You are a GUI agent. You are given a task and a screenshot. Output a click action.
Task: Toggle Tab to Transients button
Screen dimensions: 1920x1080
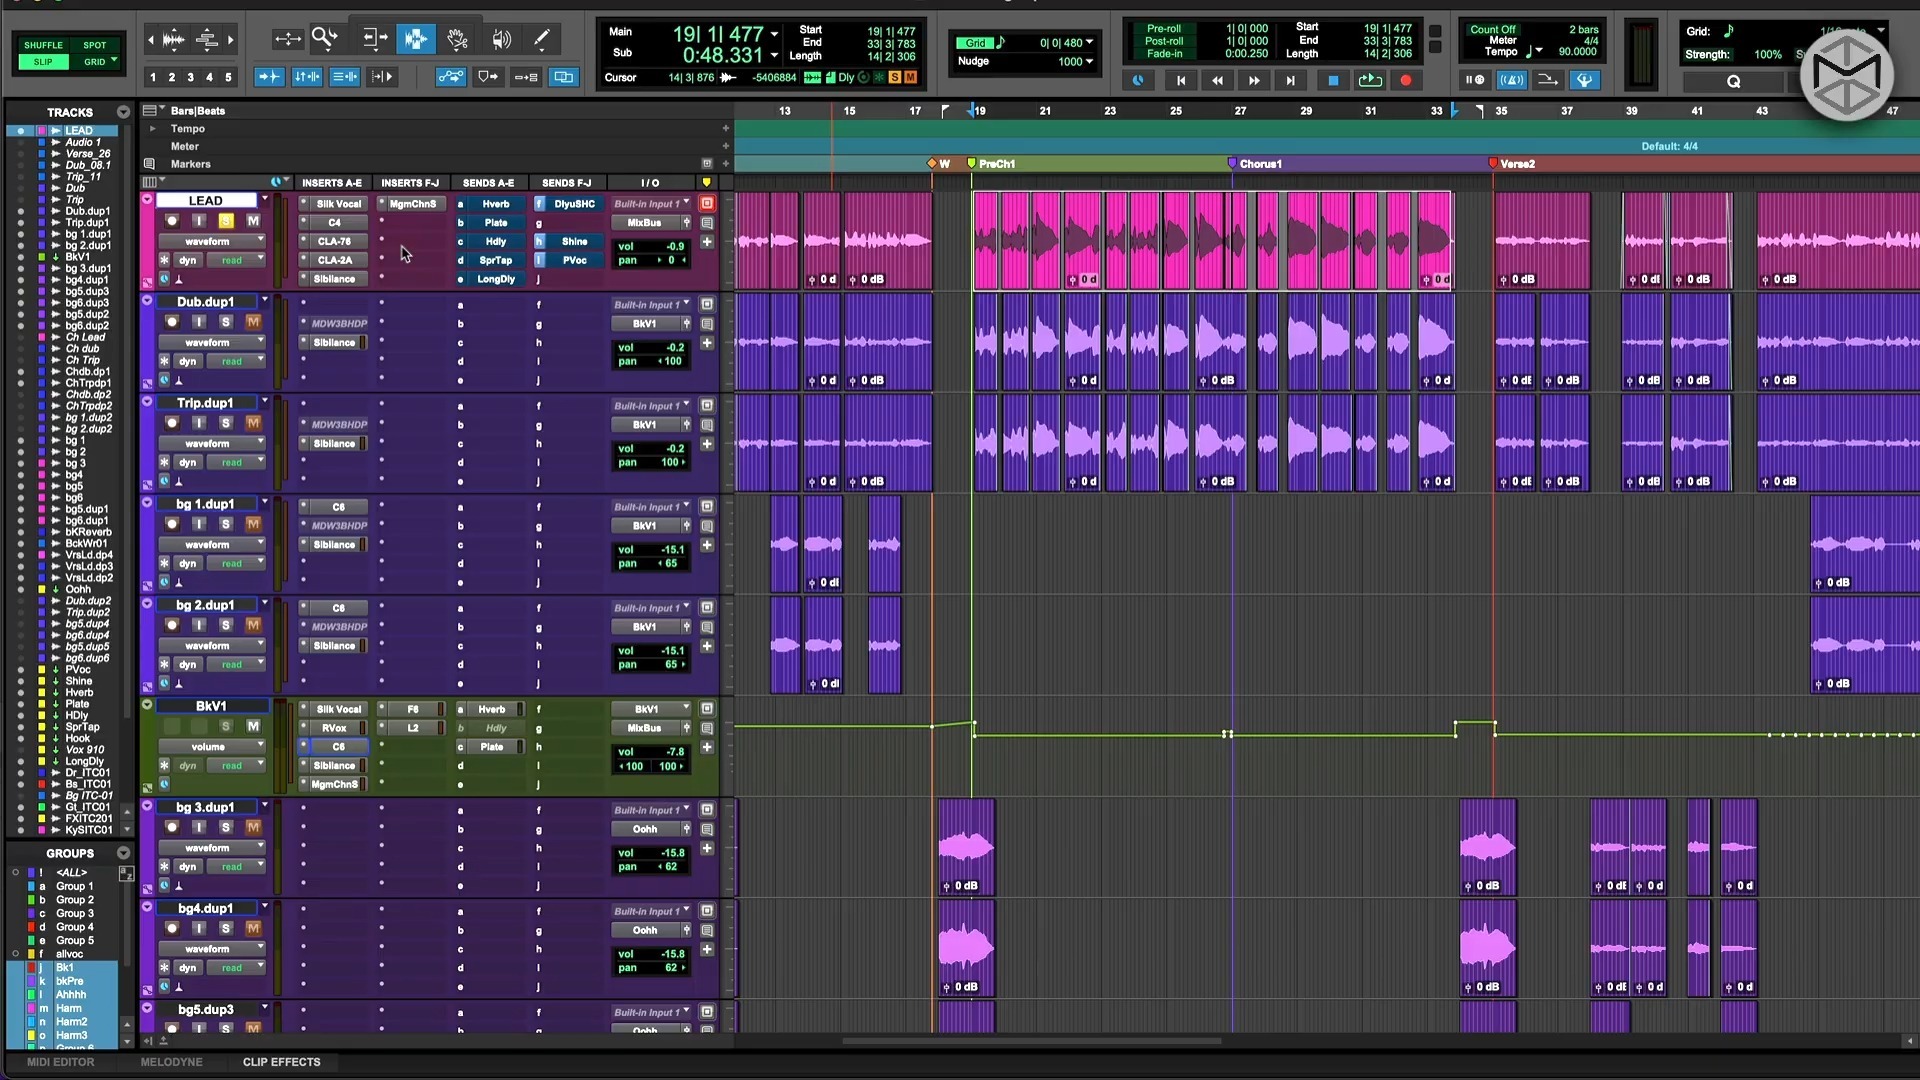[x=269, y=77]
